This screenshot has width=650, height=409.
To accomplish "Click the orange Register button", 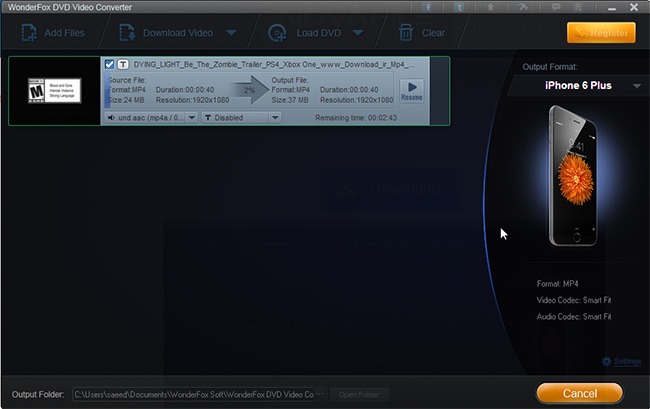I will [x=600, y=32].
